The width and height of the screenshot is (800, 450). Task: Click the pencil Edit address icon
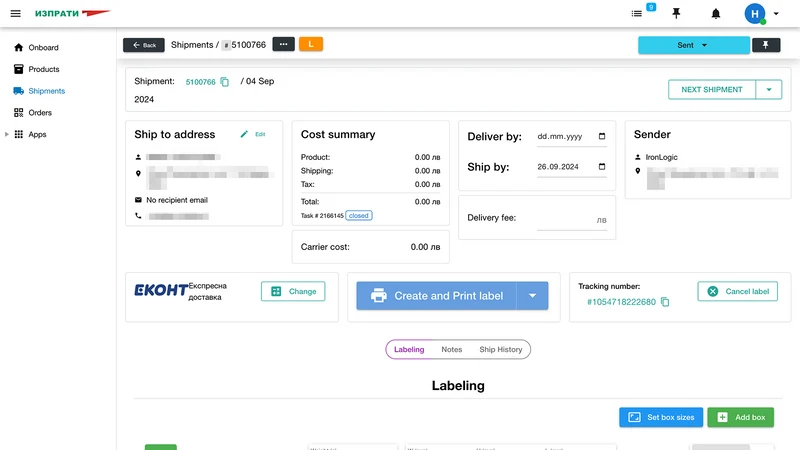(x=244, y=134)
